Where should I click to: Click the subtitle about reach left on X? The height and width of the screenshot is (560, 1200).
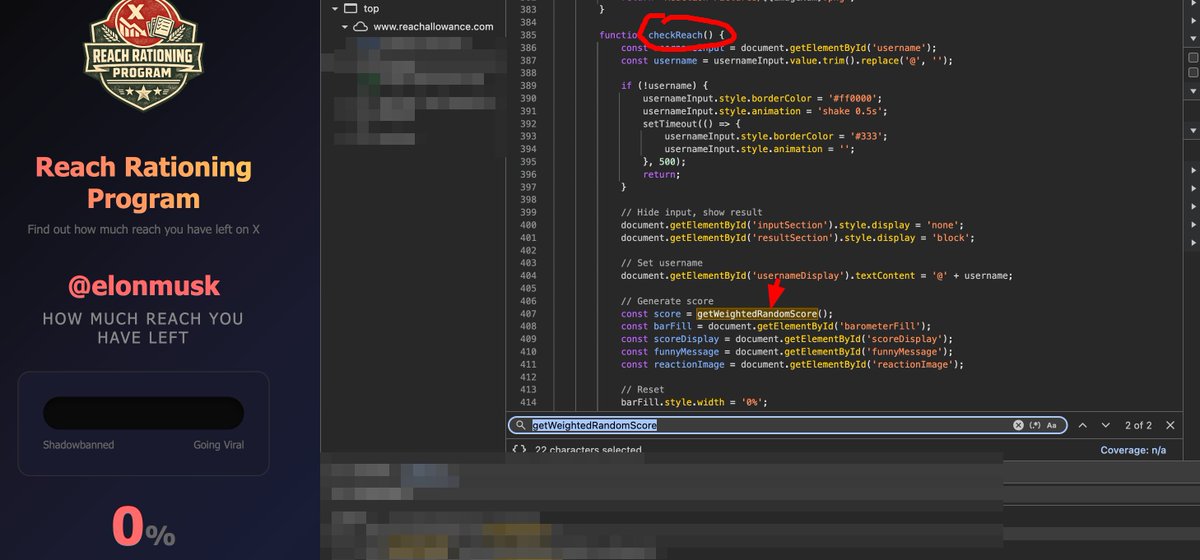(x=143, y=229)
